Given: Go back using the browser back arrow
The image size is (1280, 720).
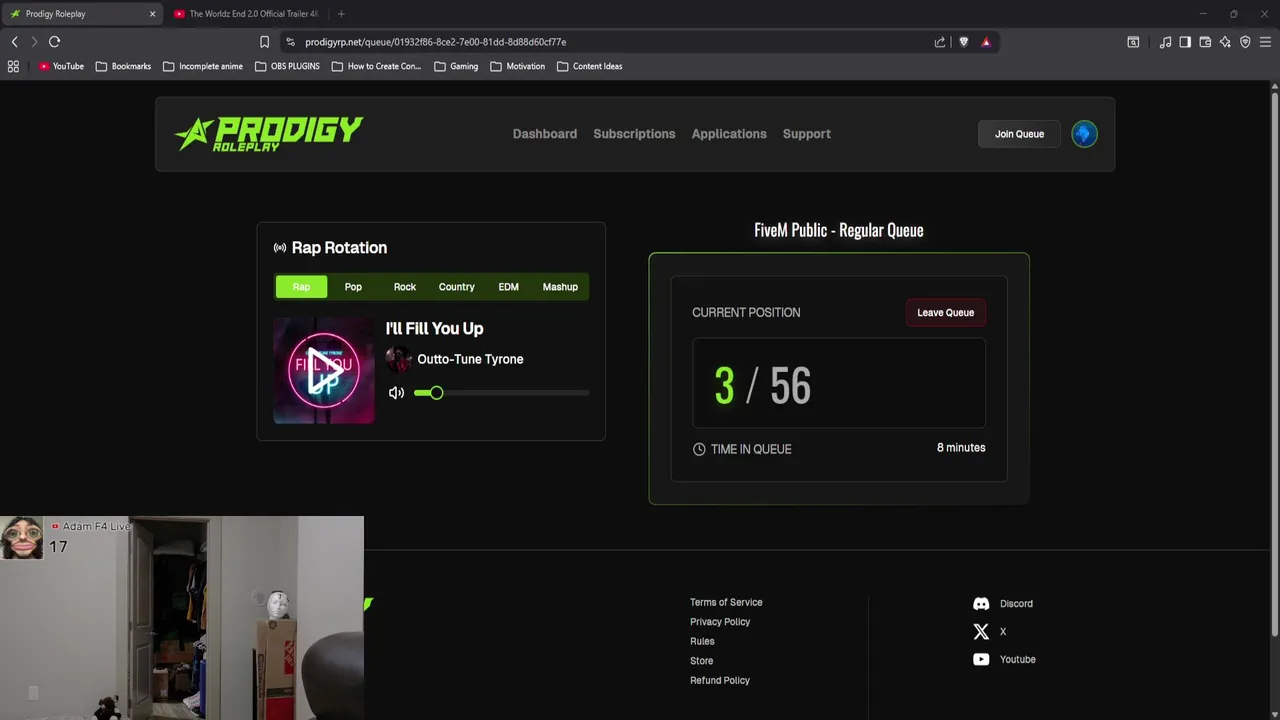Looking at the screenshot, I should point(14,42).
